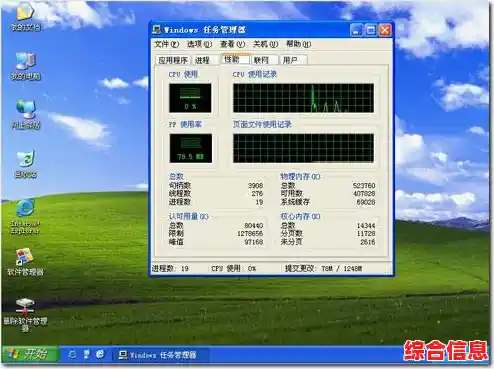494x369 pixels.
Task: Click the 线程数 row in 总数
Action: (x=216, y=194)
